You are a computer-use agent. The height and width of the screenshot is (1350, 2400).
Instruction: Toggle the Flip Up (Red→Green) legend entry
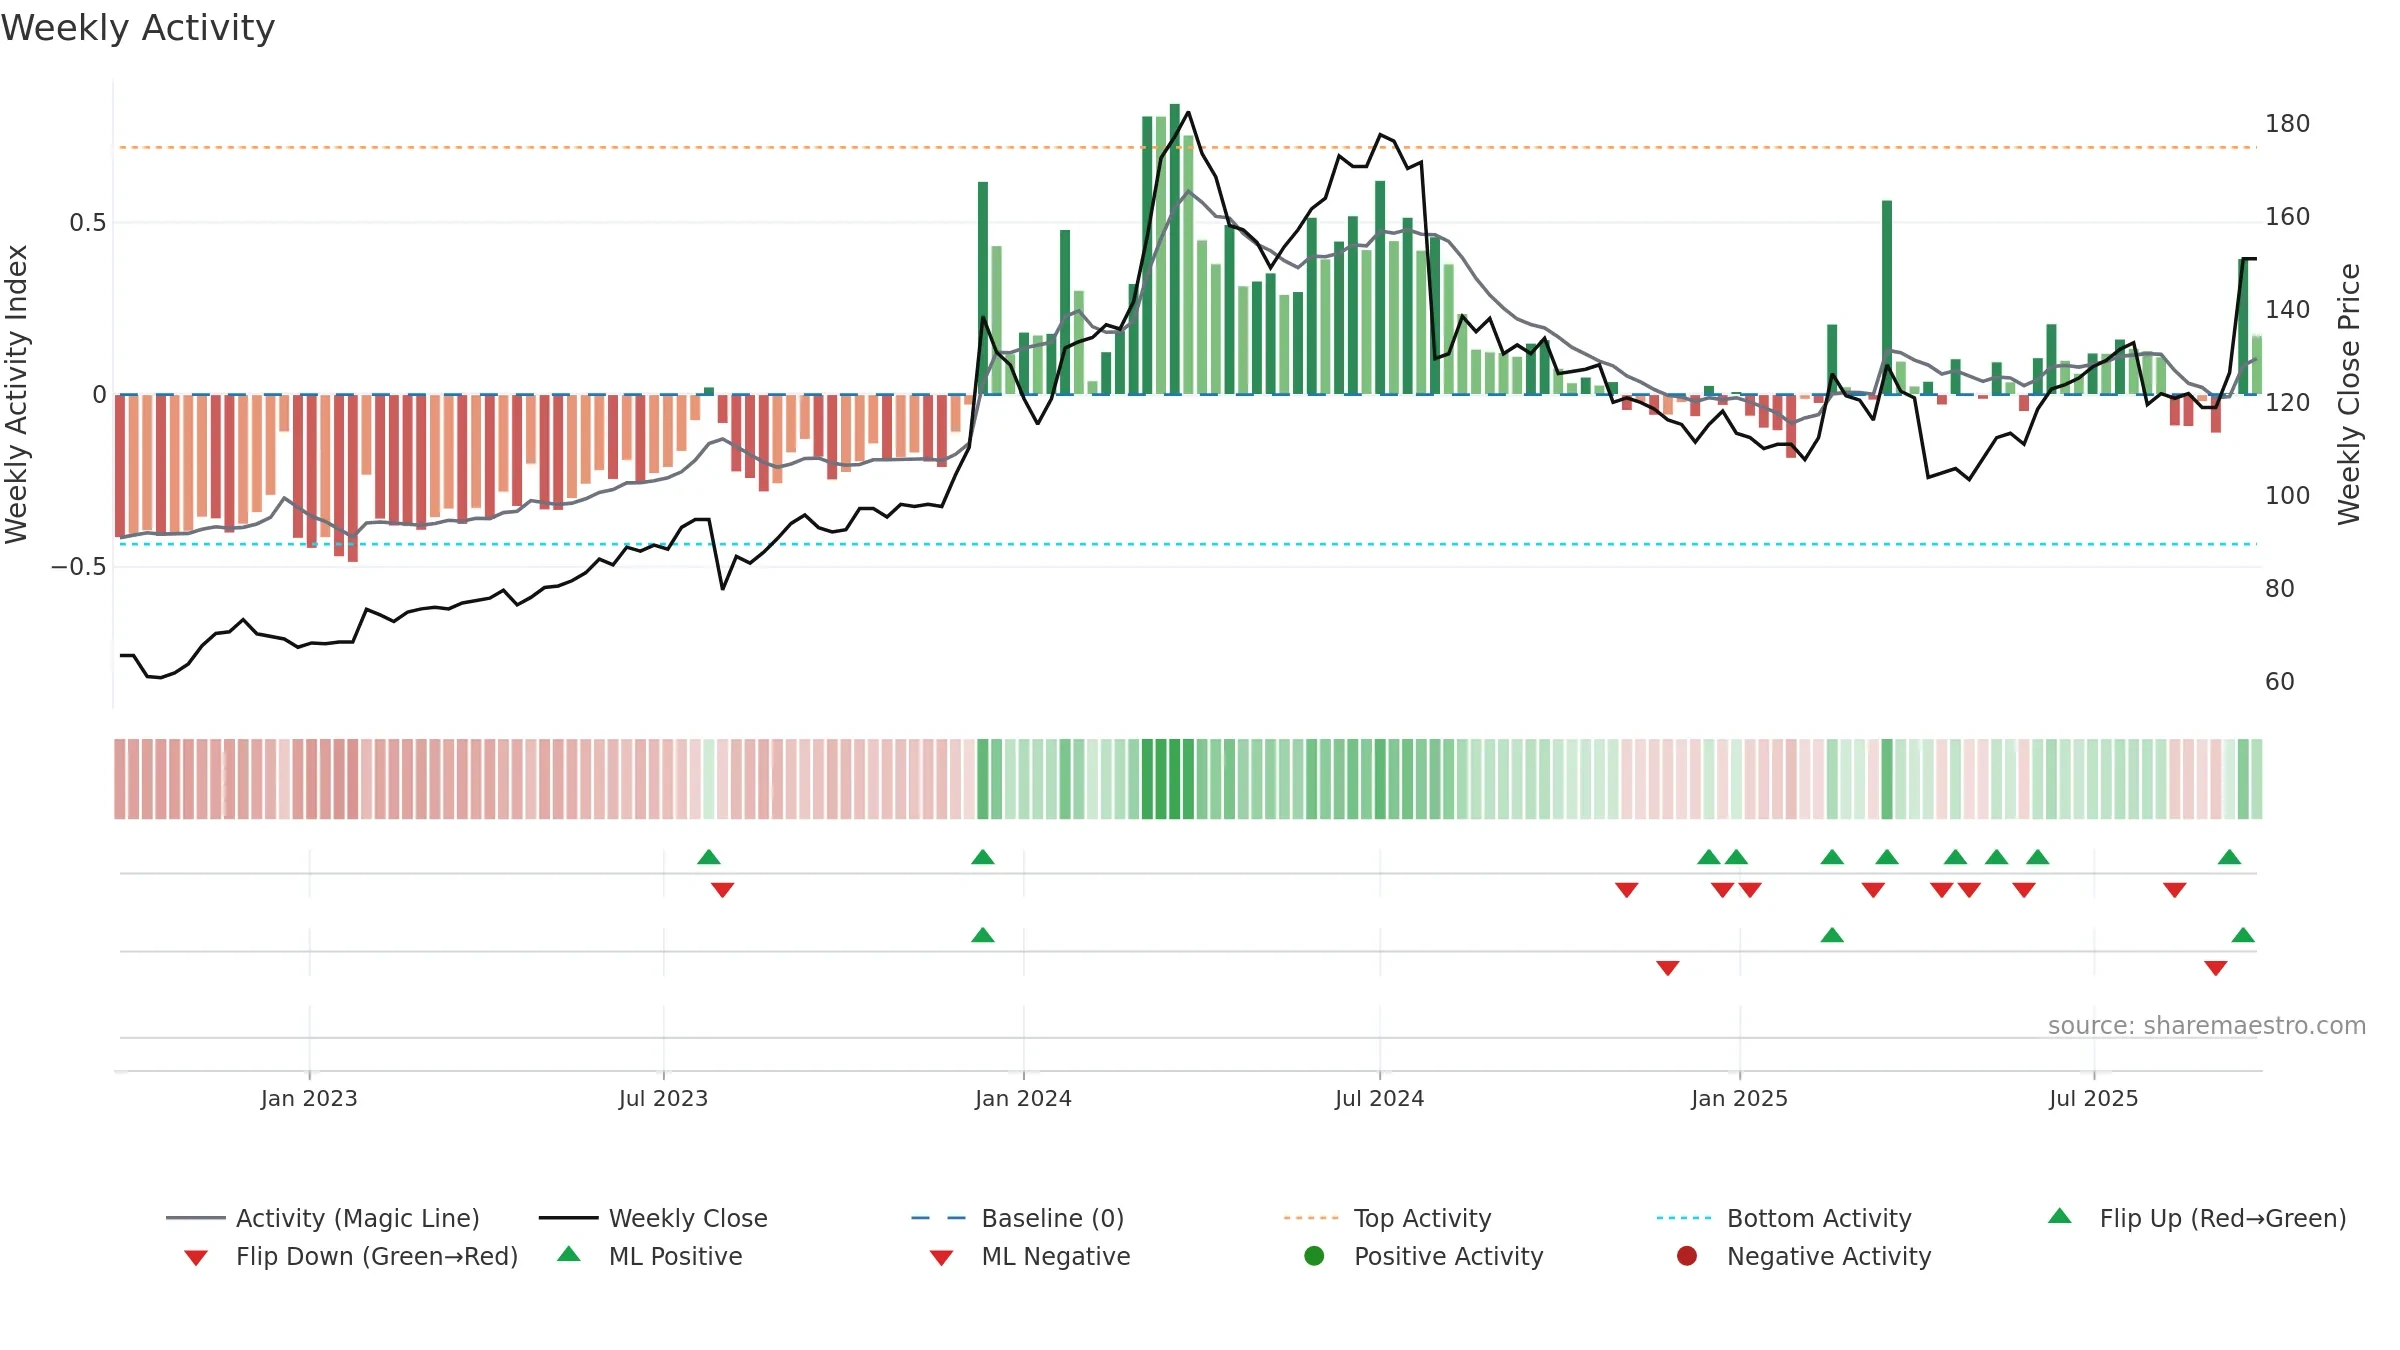2197,1218
